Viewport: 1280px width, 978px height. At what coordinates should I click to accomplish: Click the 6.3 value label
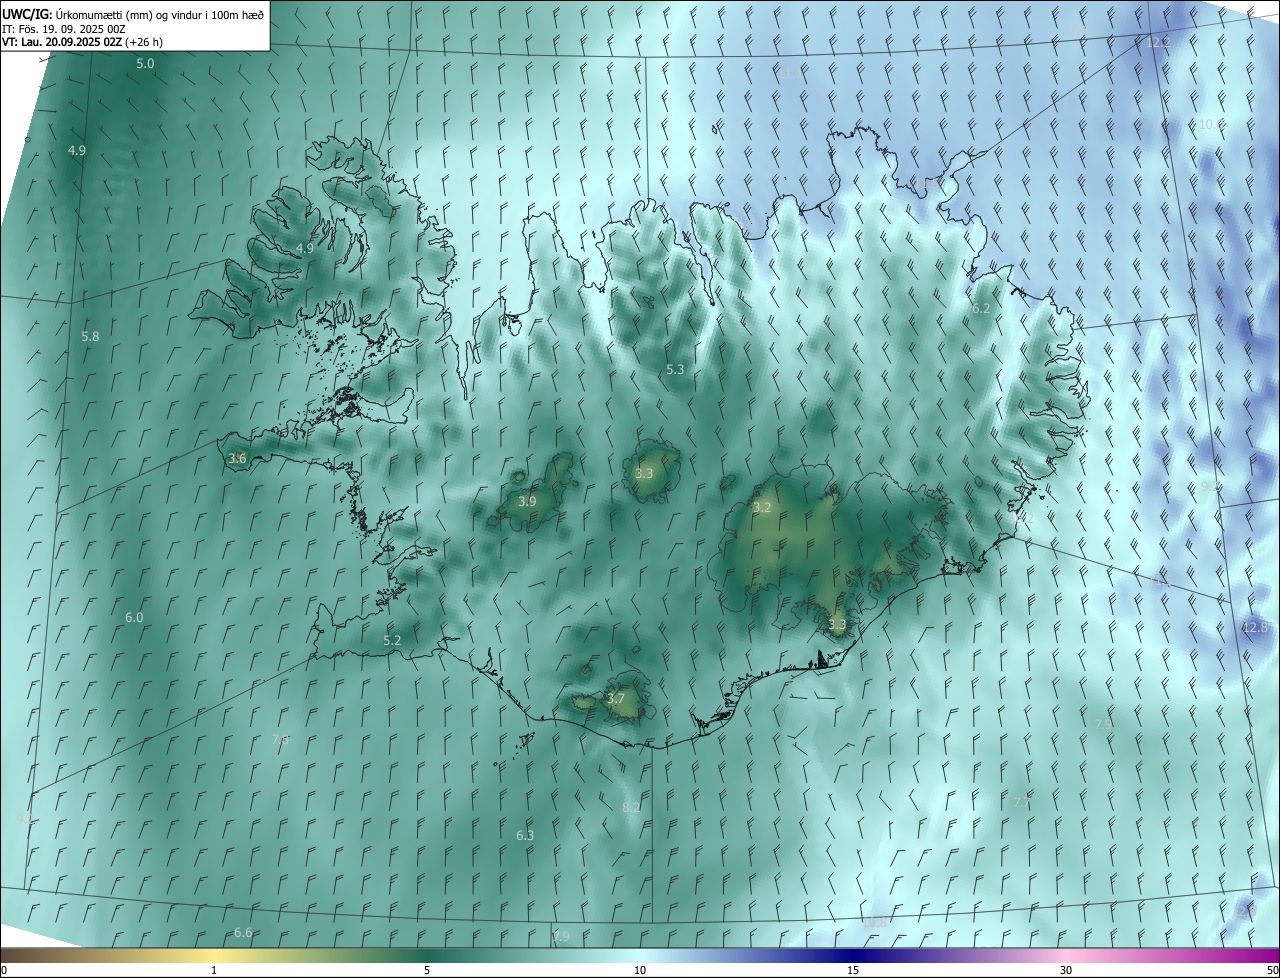[x=525, y=835]
